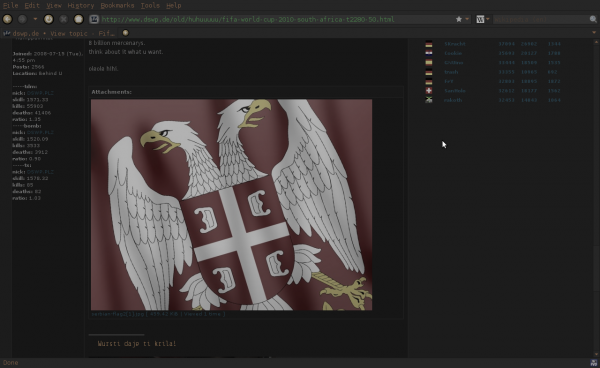The width and height of the screenshot is (600, 368).
Task: Go back with the Back arrow button
Action: coord(8,19)
